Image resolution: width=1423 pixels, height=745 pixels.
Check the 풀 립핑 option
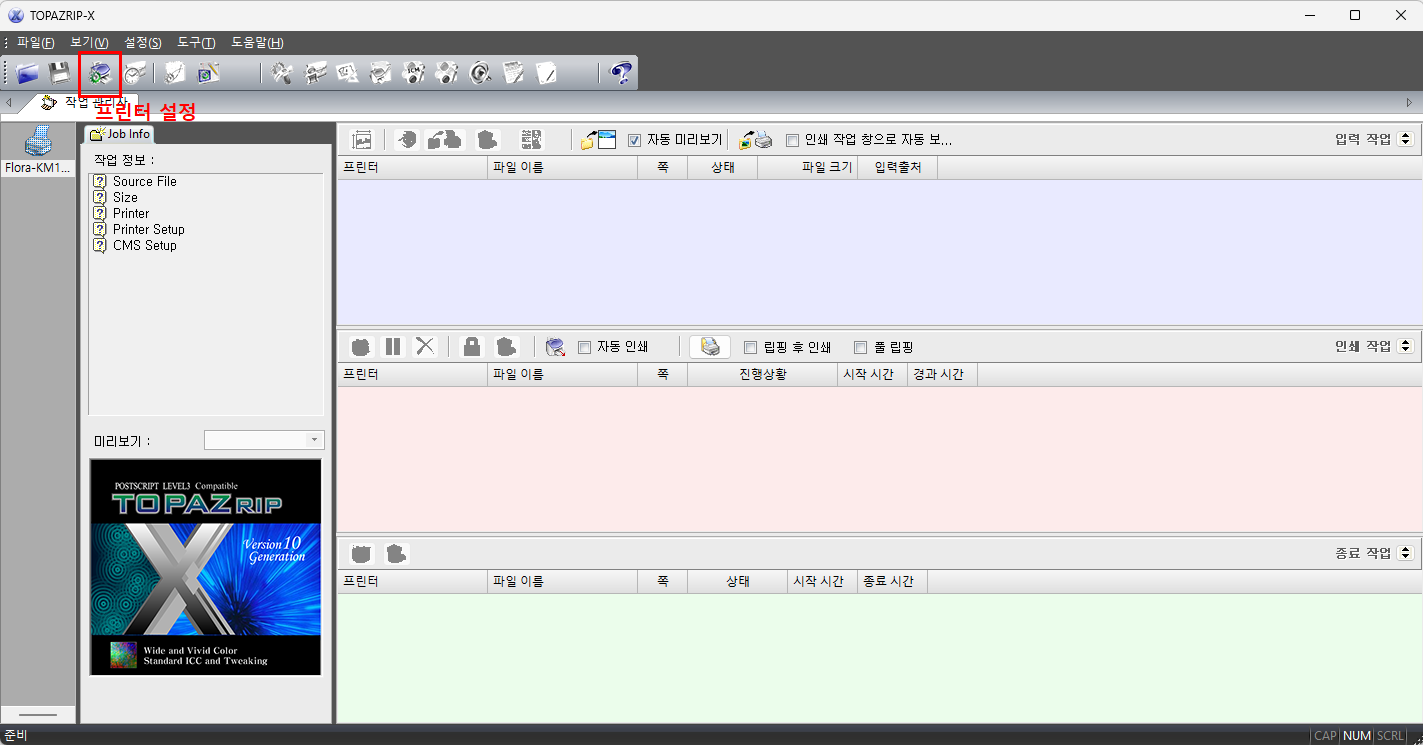(x=860, y=347)
